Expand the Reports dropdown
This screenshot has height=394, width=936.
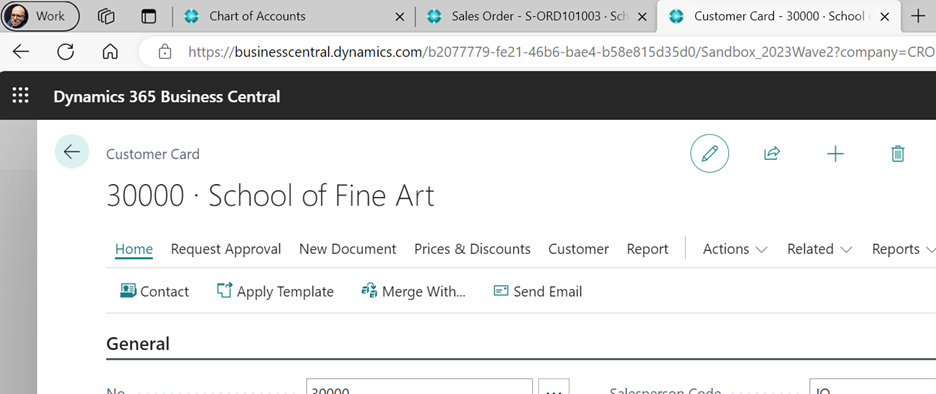903,249
